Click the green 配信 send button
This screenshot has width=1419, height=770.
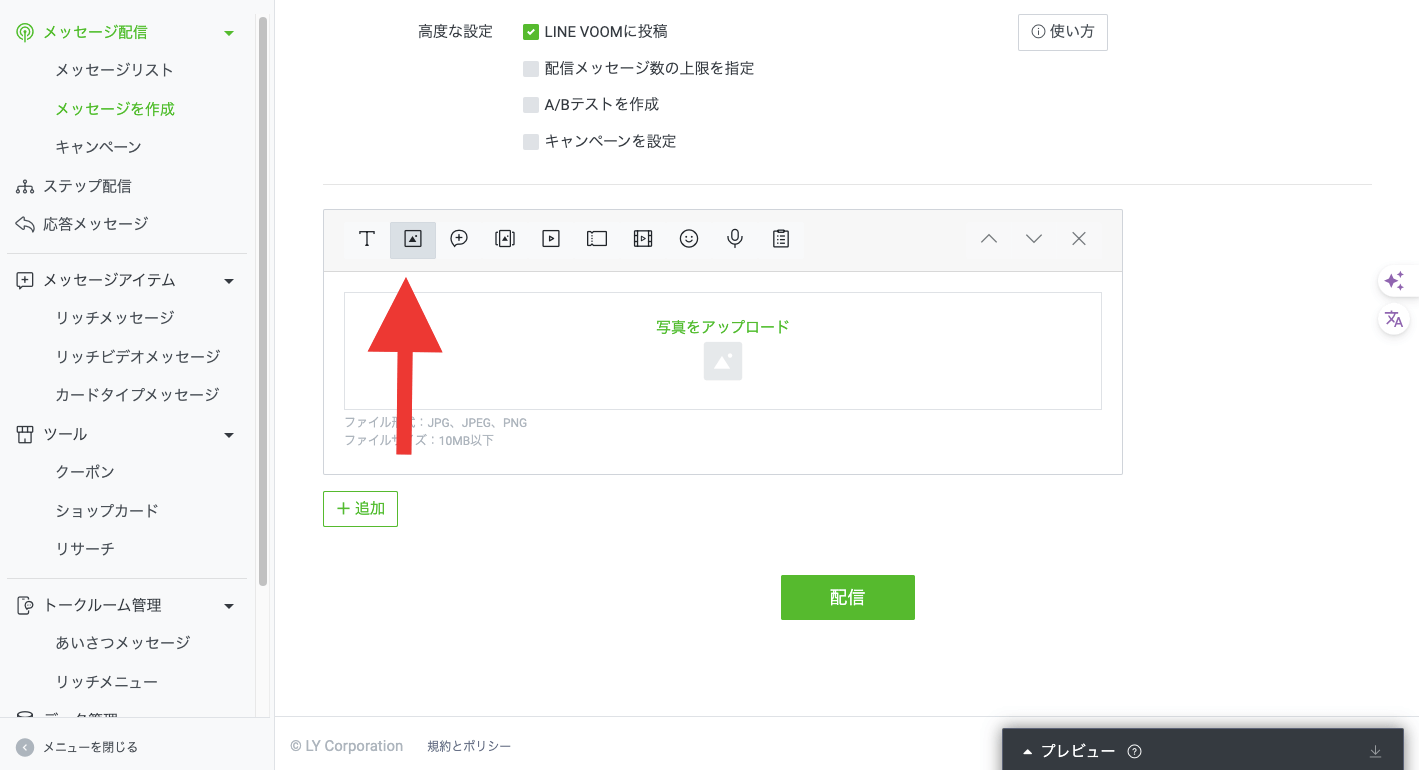coord(848,597)
